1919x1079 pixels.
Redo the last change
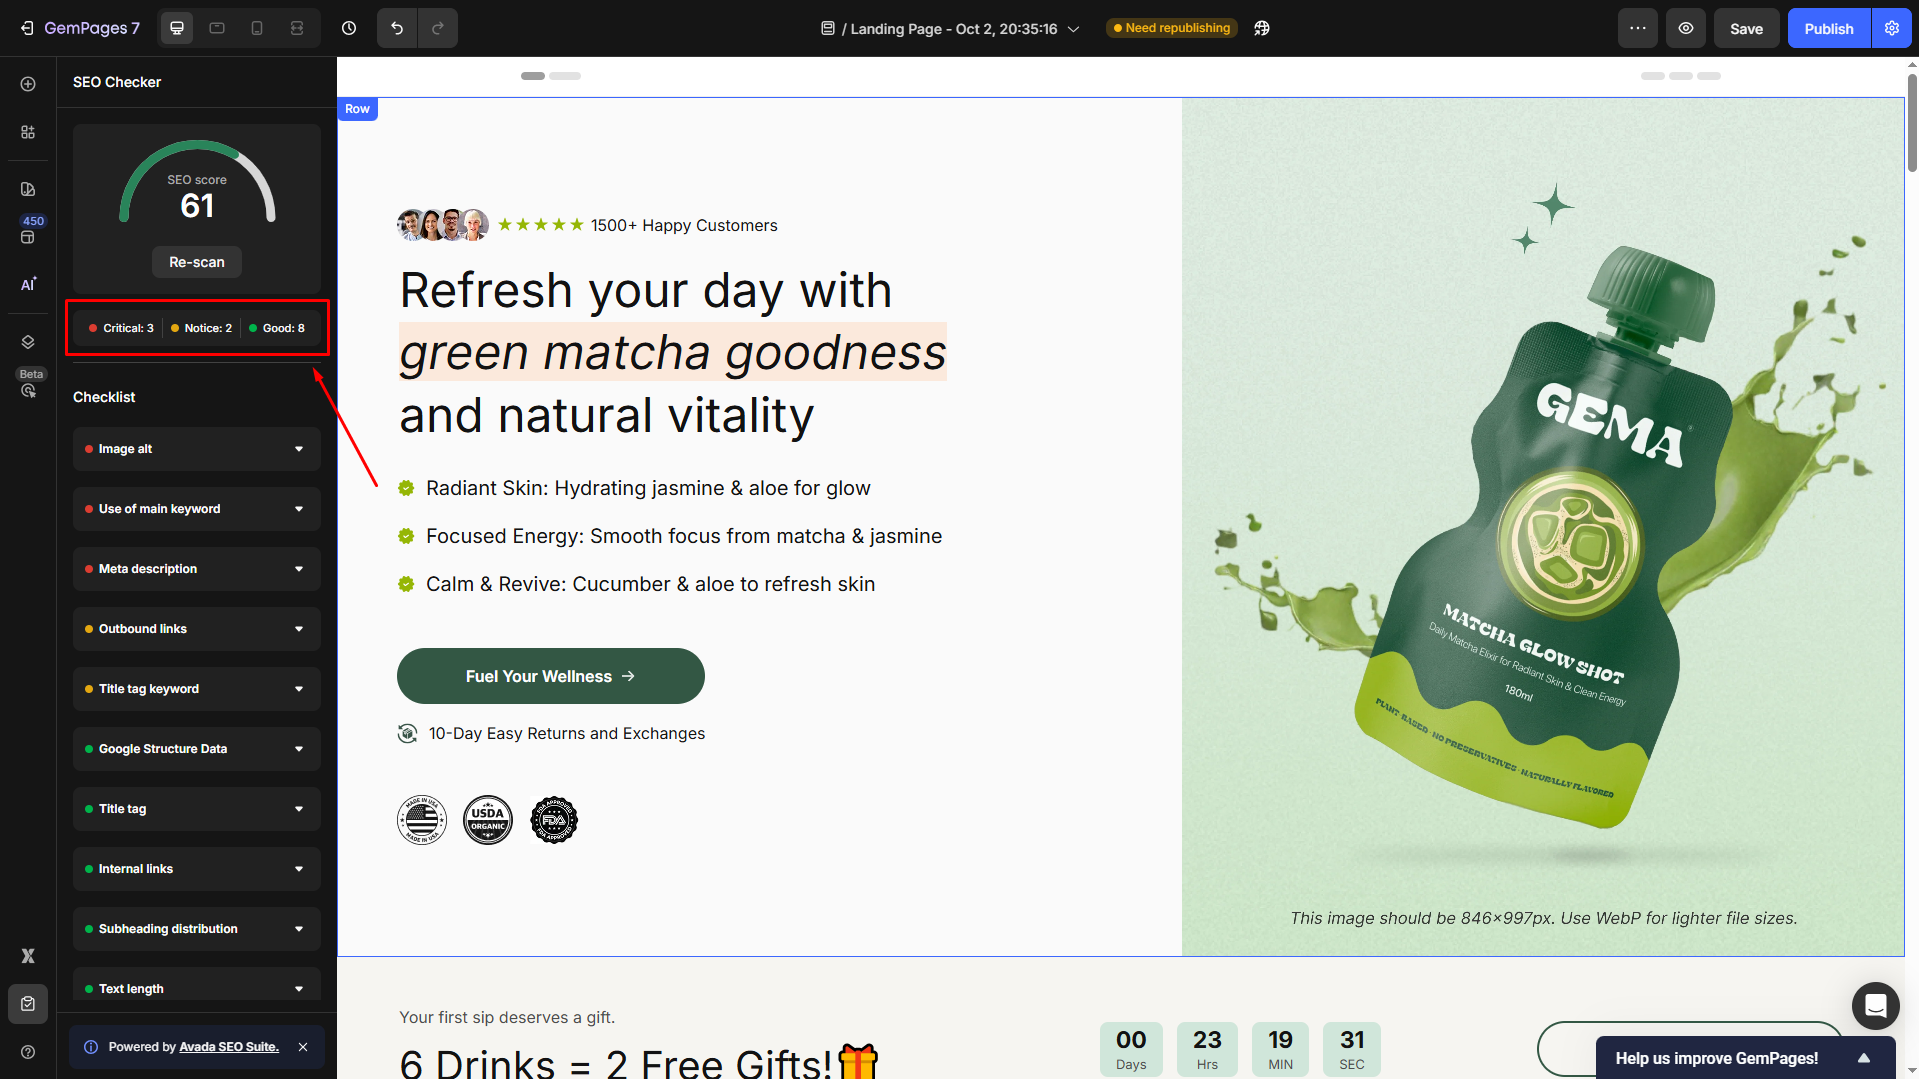click(438, 28)
